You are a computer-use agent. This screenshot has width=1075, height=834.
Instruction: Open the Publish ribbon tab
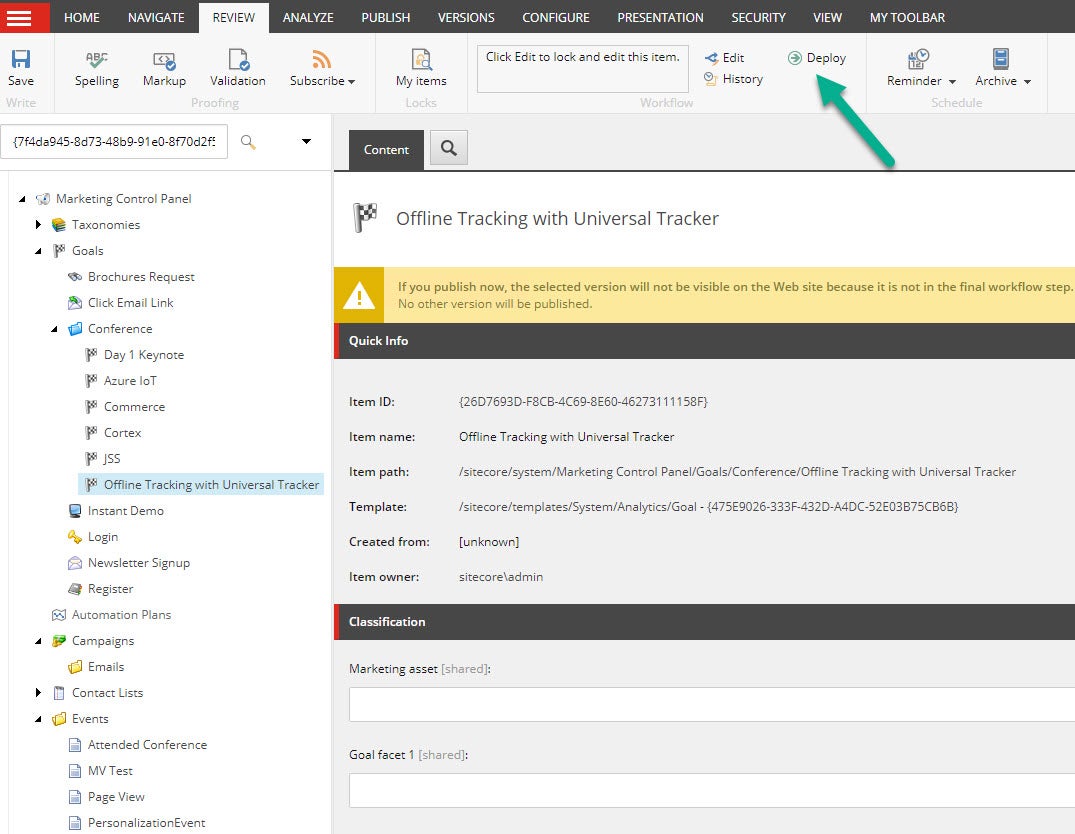pos(385,17)
